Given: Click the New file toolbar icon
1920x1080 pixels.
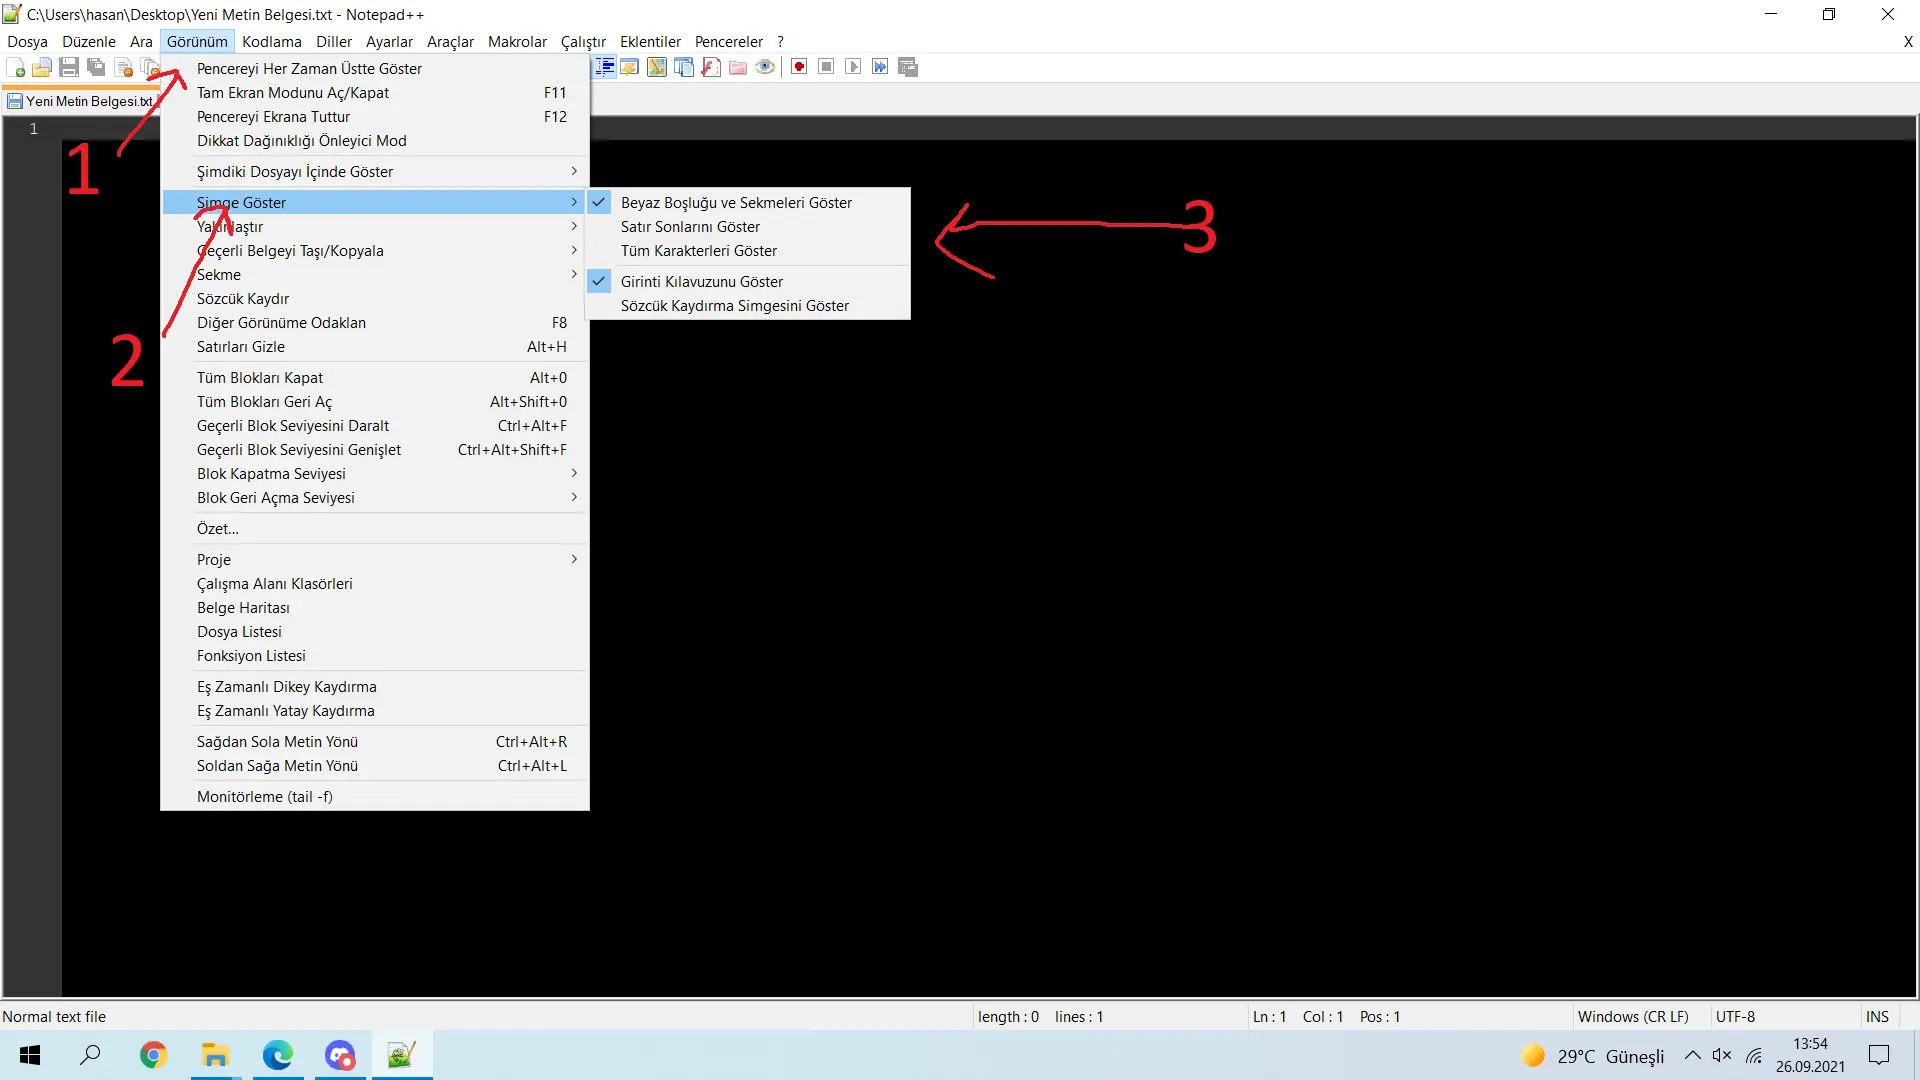Looking at the screenshot, I should [16, 67].
